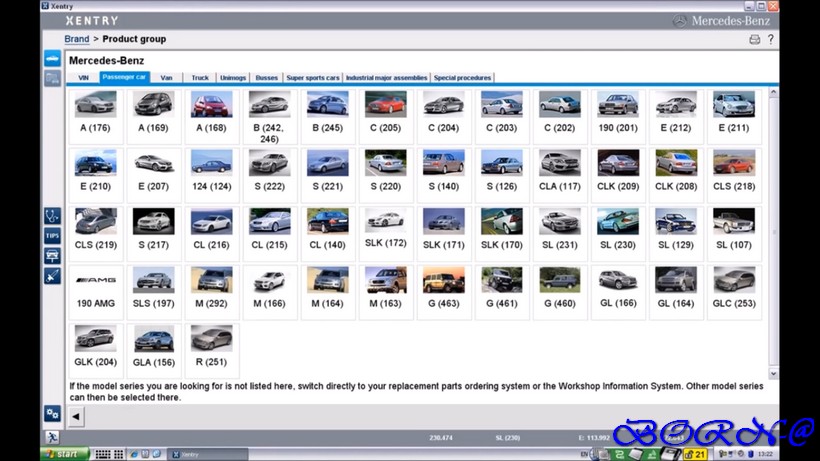
Task: Click the printer icon in the header
Action: pyautogui.click(x=755, y=39)
